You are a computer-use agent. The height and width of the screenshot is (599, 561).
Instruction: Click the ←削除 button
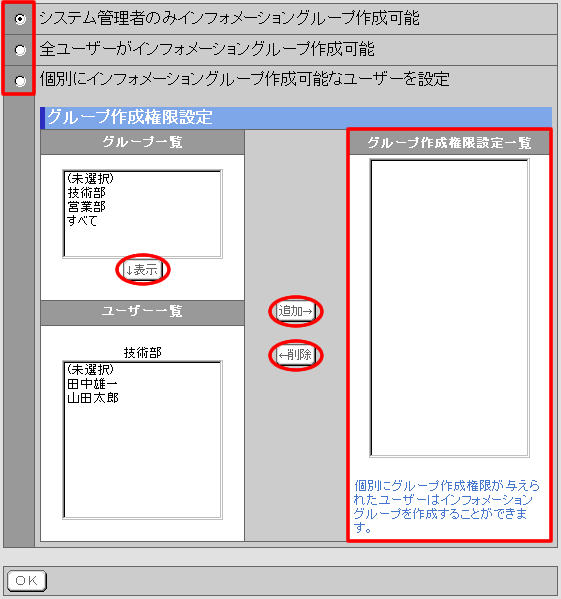click(x=296, y=355)
